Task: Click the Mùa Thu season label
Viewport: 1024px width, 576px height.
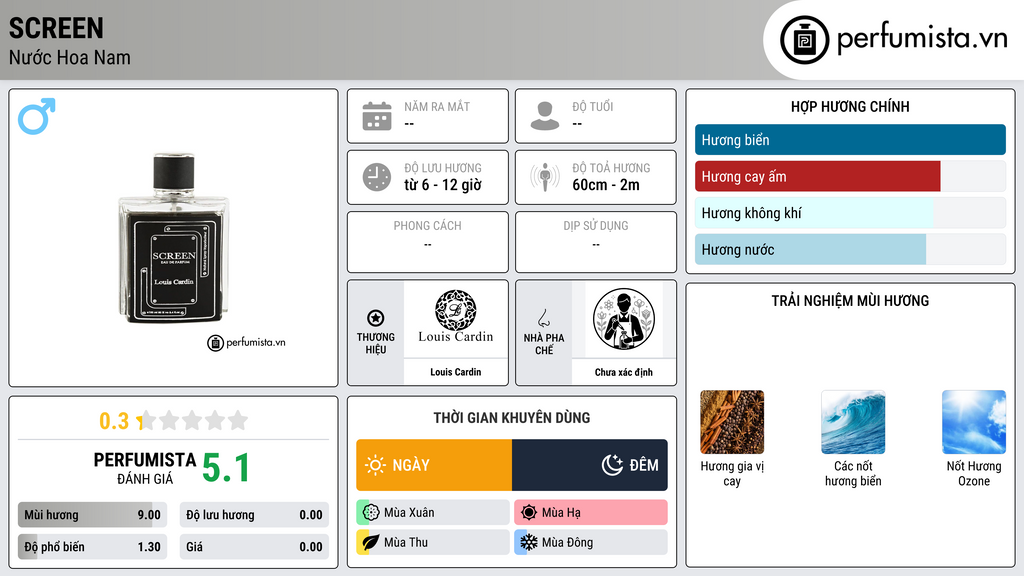Action: pyautogui.click(x=406, y=542)
